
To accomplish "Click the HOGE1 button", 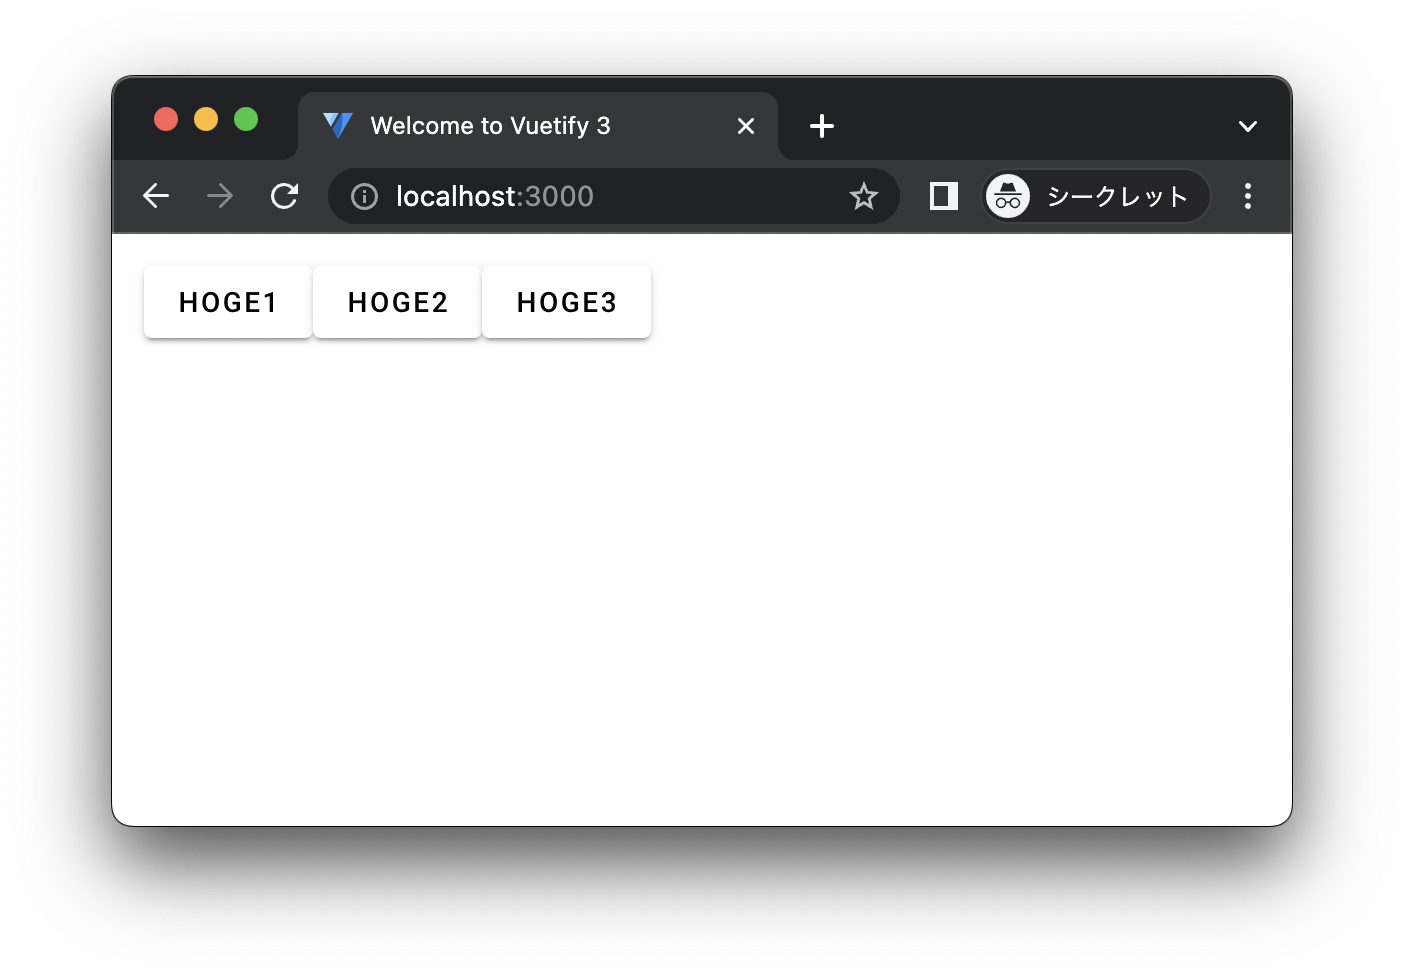I will [228, 302].
